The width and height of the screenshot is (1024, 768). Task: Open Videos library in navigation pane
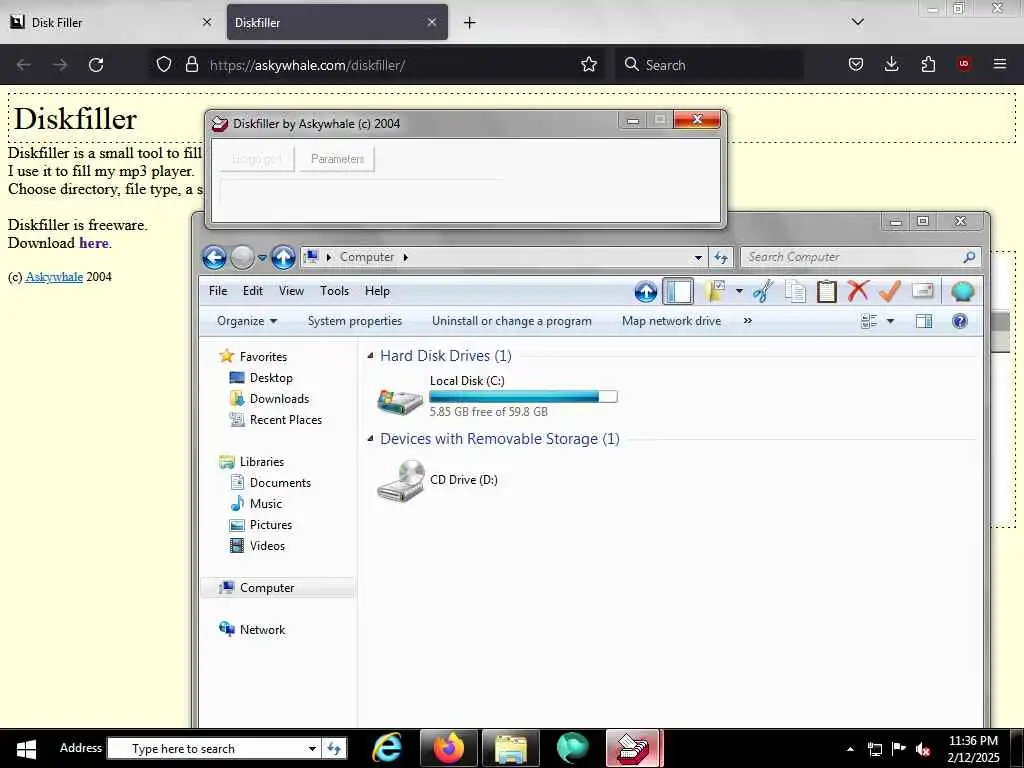pyautogui.click(x=267, y=546)
